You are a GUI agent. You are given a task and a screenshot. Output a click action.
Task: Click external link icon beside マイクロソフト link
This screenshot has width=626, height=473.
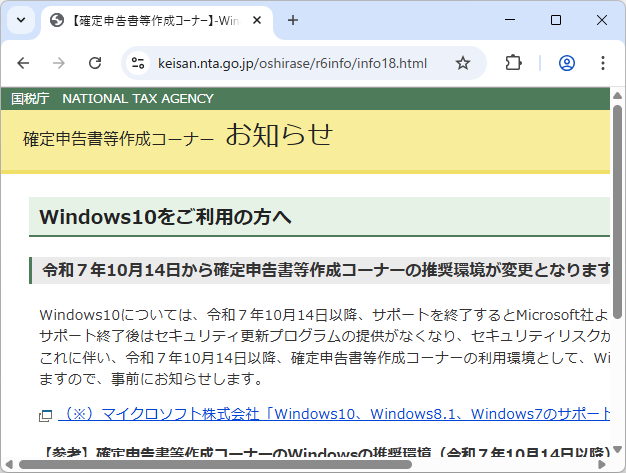tap(45, 416)
